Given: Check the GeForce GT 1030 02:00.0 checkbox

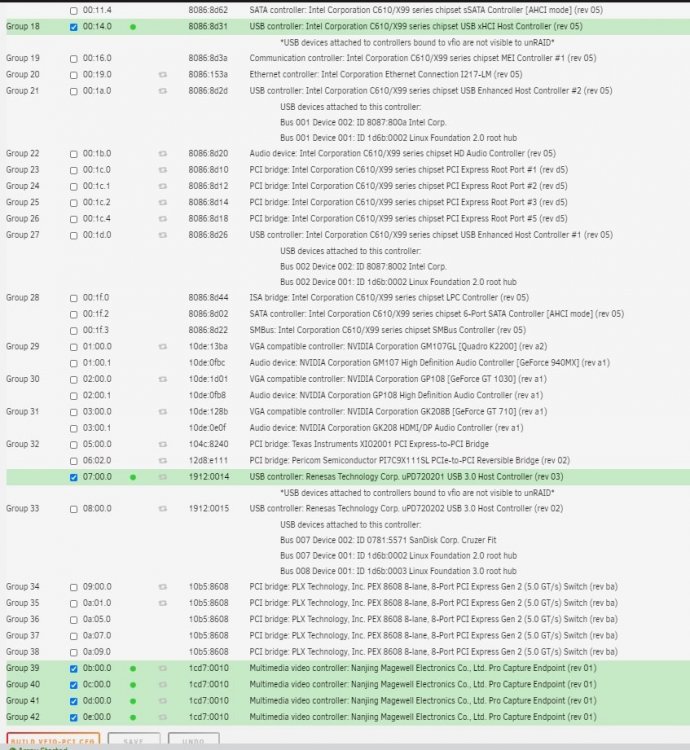Looking at the screenshot, I should pyautogui.click(x=74, y=379).
